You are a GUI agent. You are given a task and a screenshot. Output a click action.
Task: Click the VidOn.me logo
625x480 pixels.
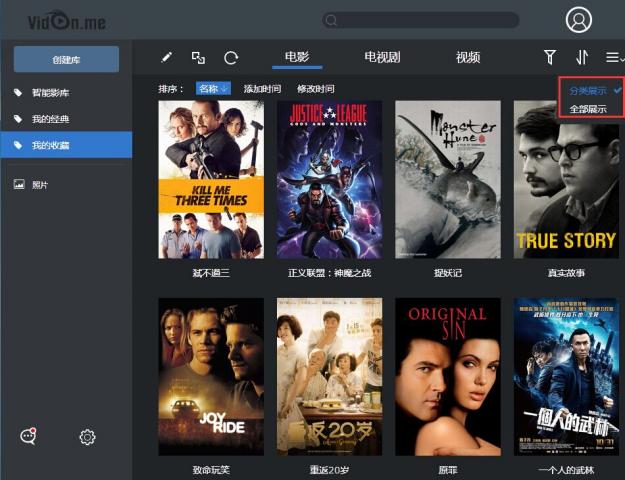(x=67, y=21)
